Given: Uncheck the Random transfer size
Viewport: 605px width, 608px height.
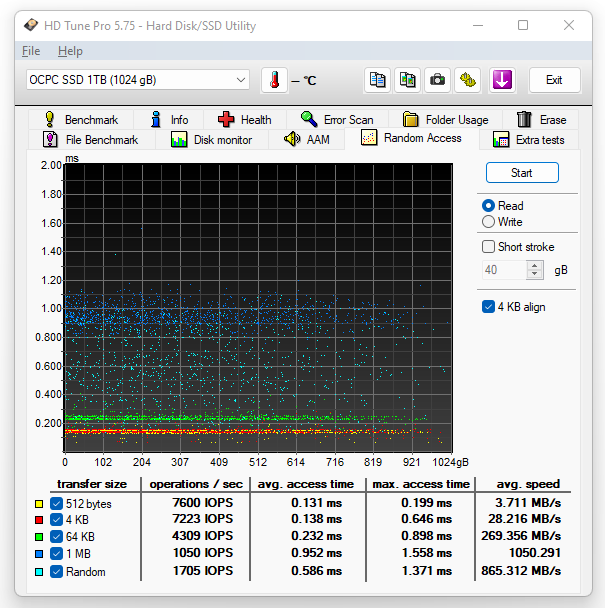Looking at the screenshot, I should pyautogui.click(x=56, y=572).
